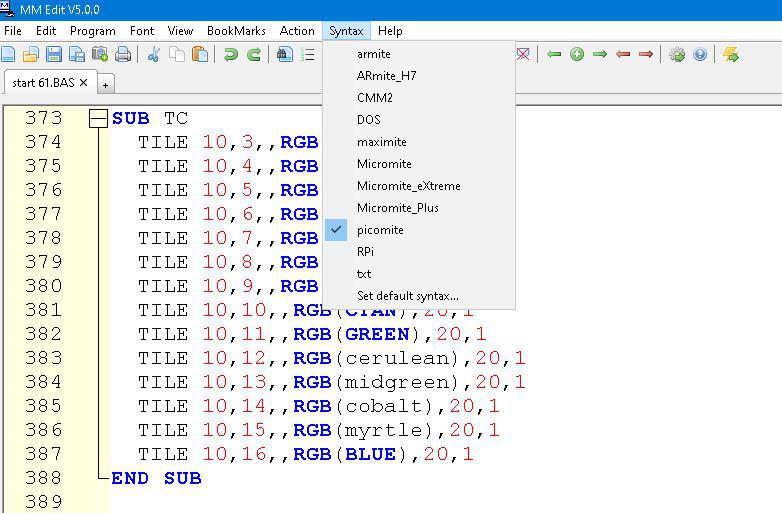The width and height of the screenshot is (782, 513).
Task: Switch syntax to CMM2
Action: [374, 98]
